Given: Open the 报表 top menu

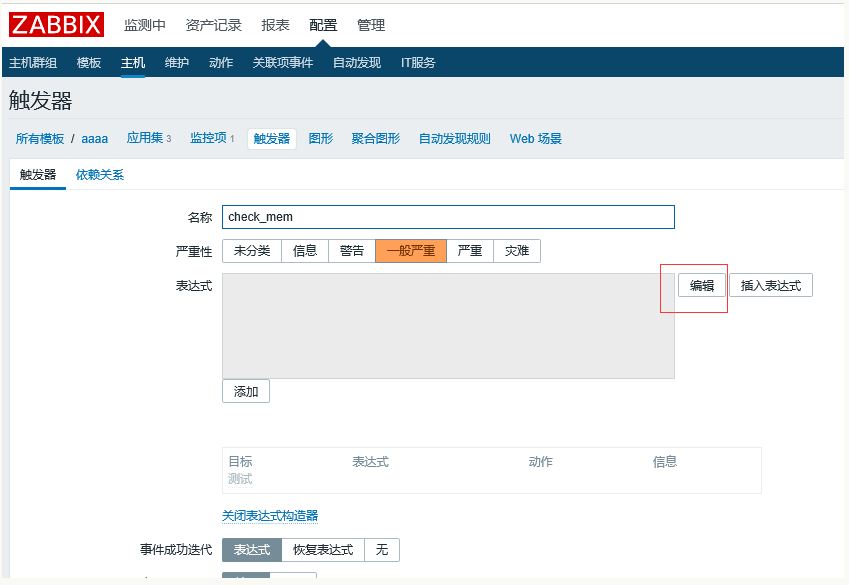Looking at the screenshot, I should click(x=275, y=25).
